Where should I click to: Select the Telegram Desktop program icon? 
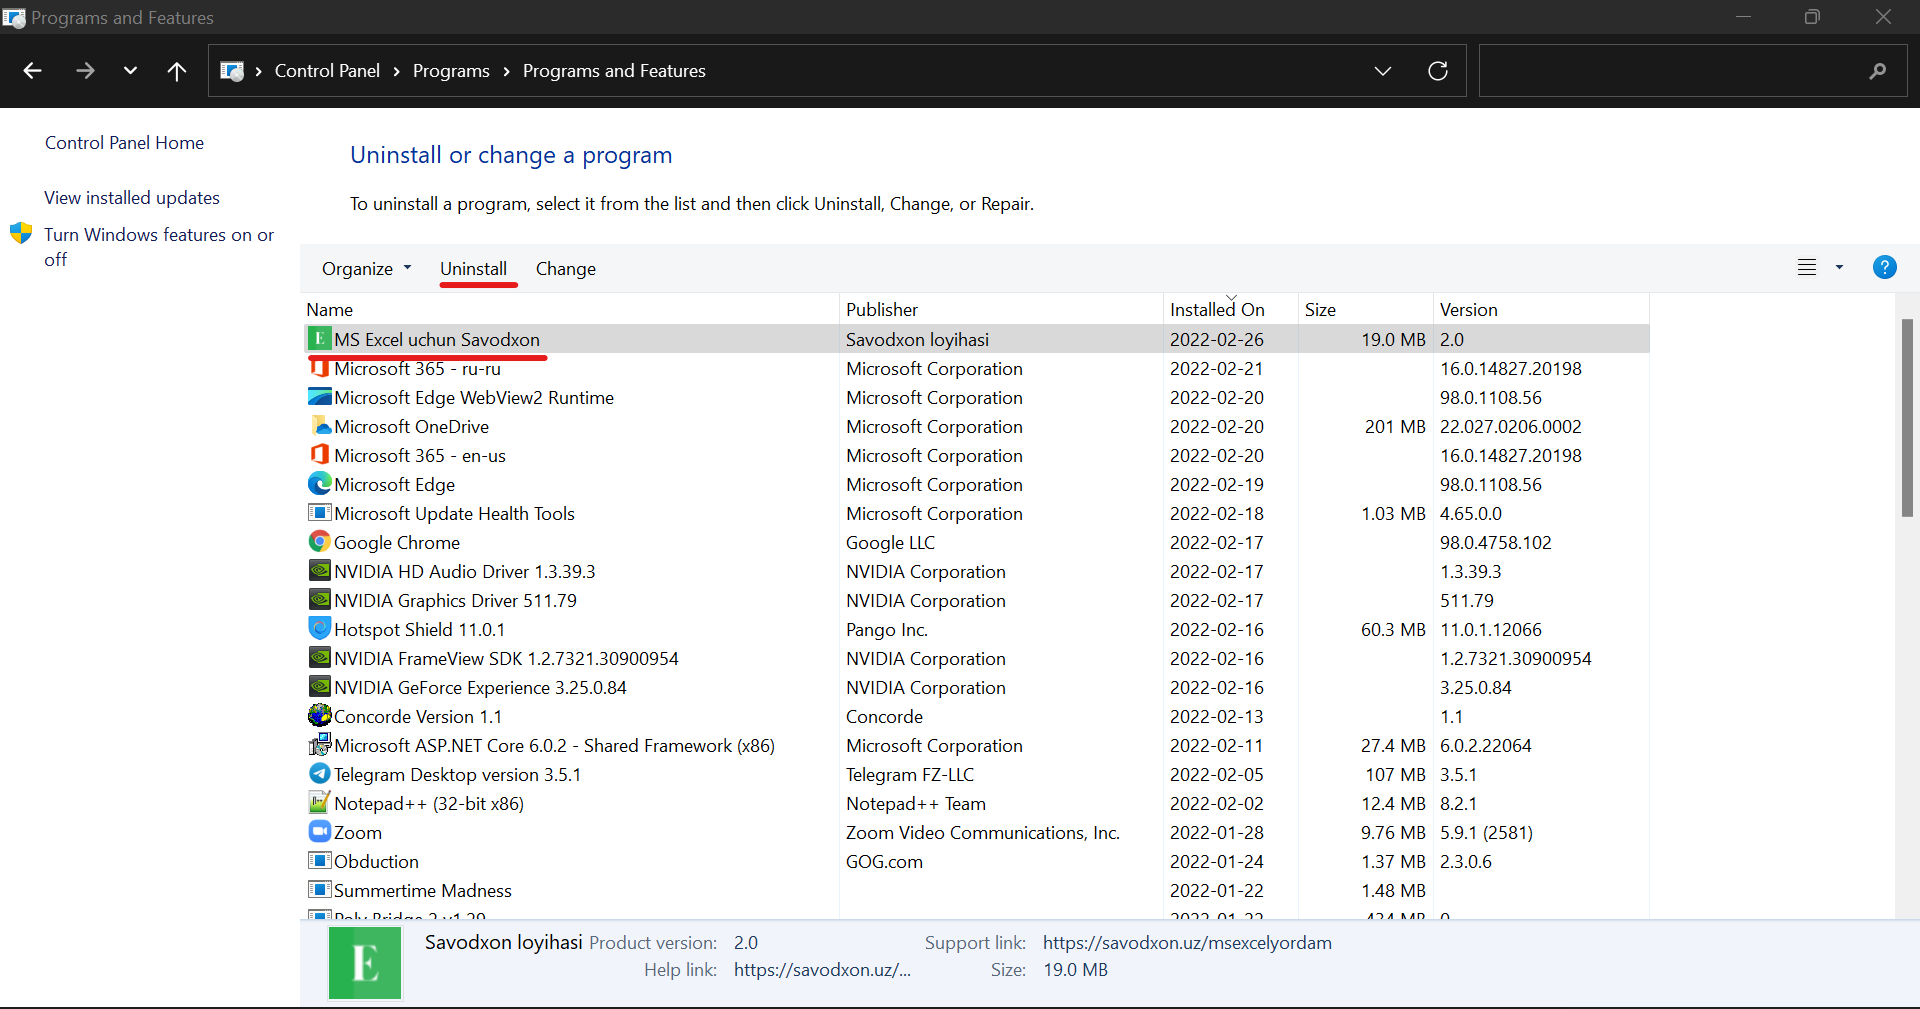click(x=319, y=774)
